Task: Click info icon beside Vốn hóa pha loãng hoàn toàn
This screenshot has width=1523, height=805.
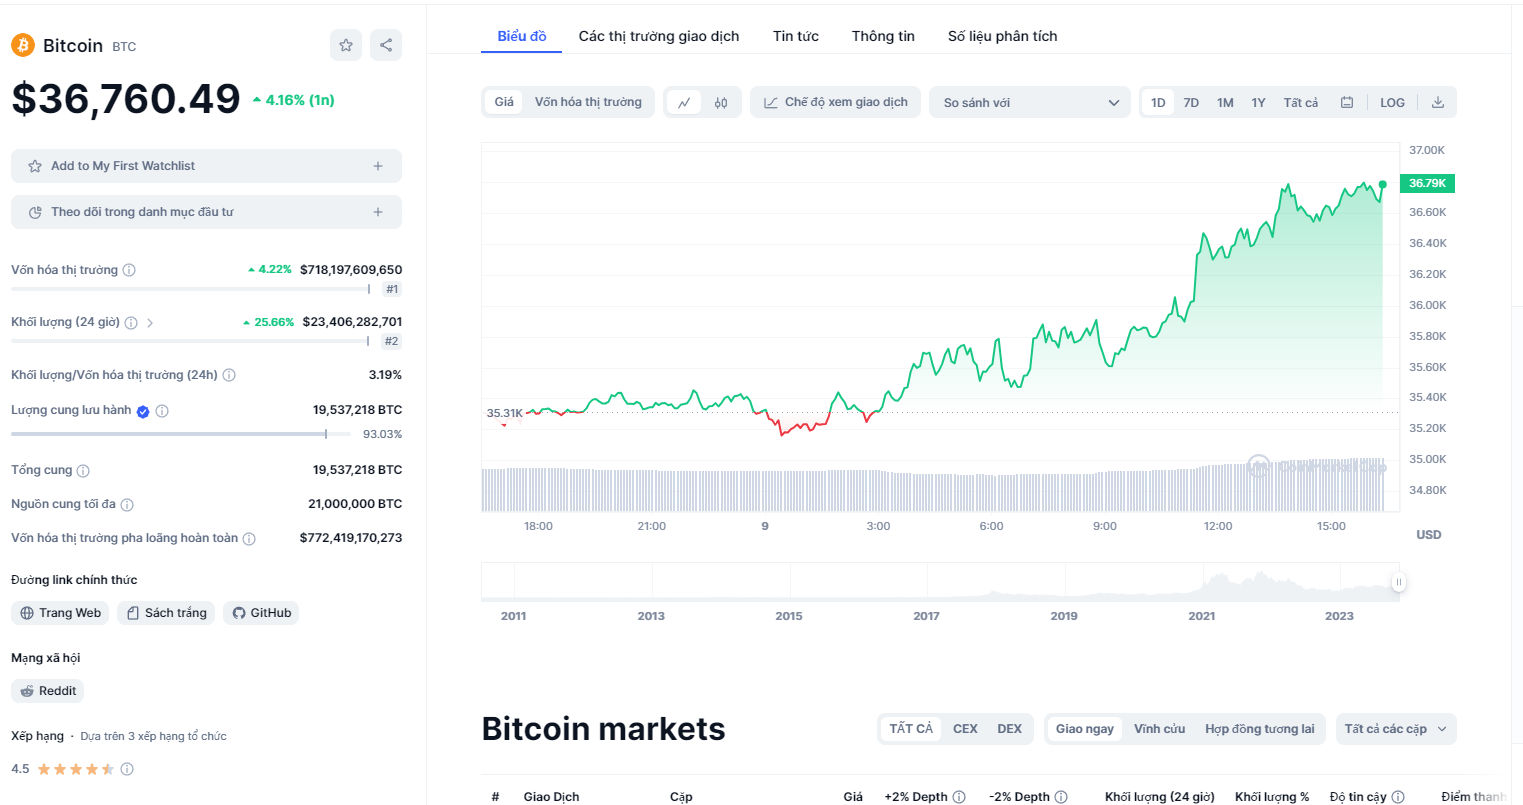Action: 249,538
